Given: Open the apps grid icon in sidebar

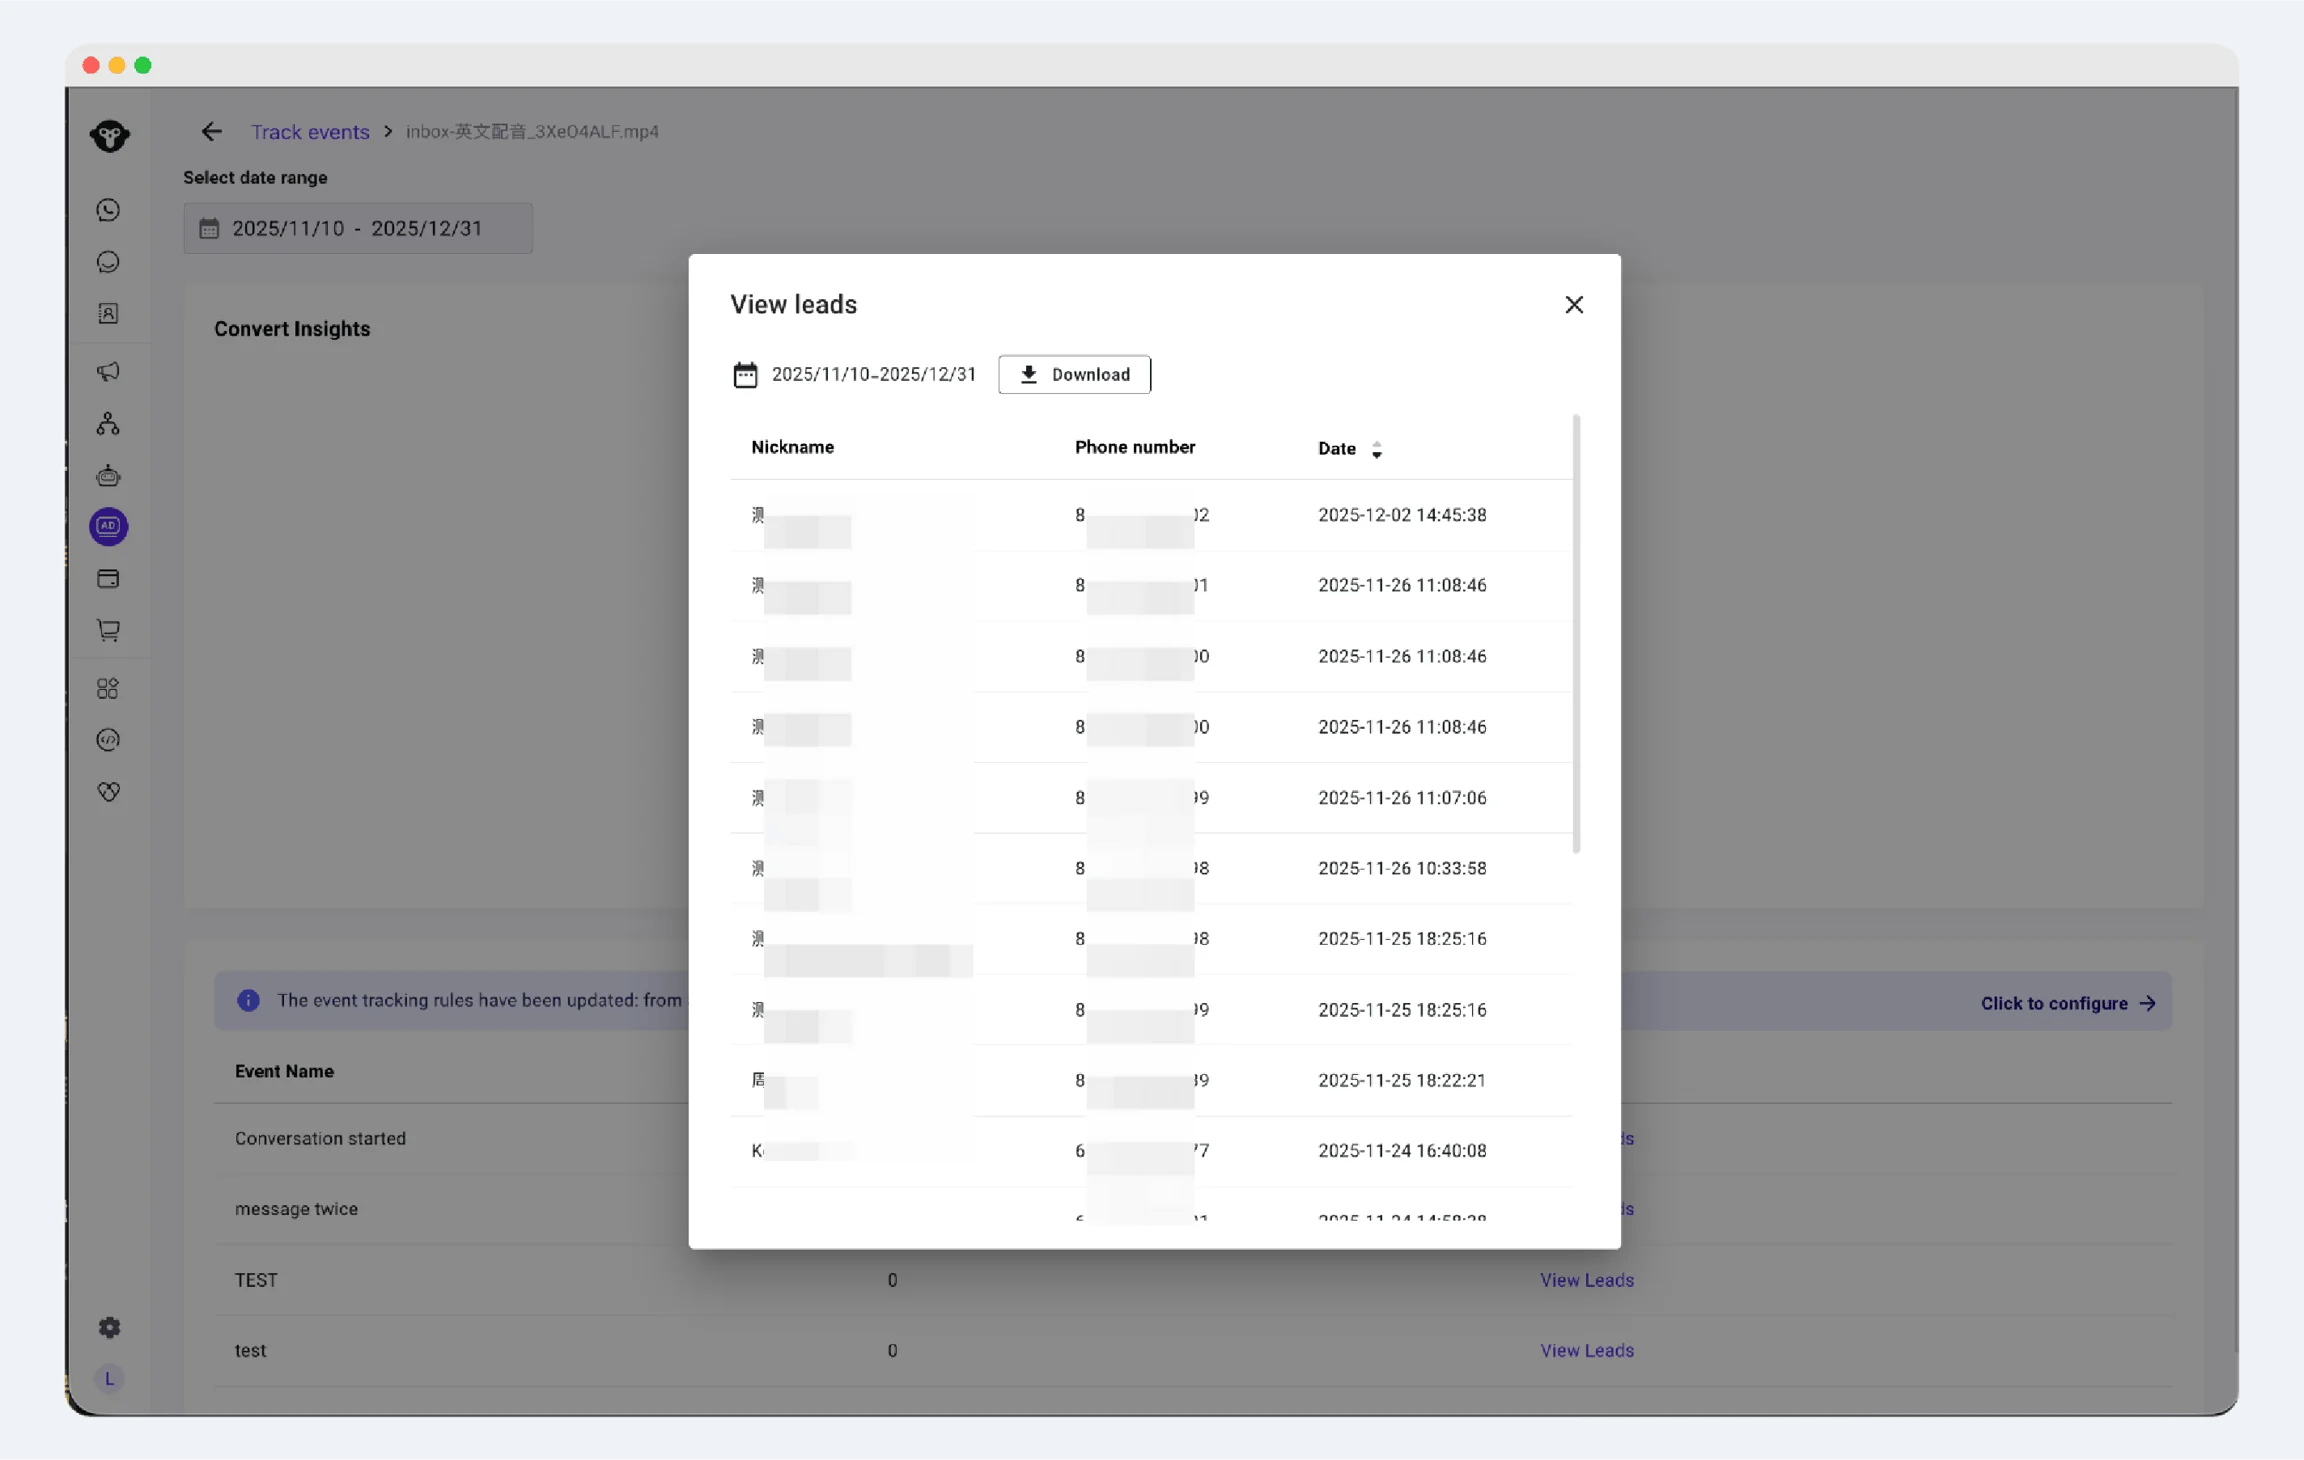Looking at the screenshot, I should (x=108, y=688).
